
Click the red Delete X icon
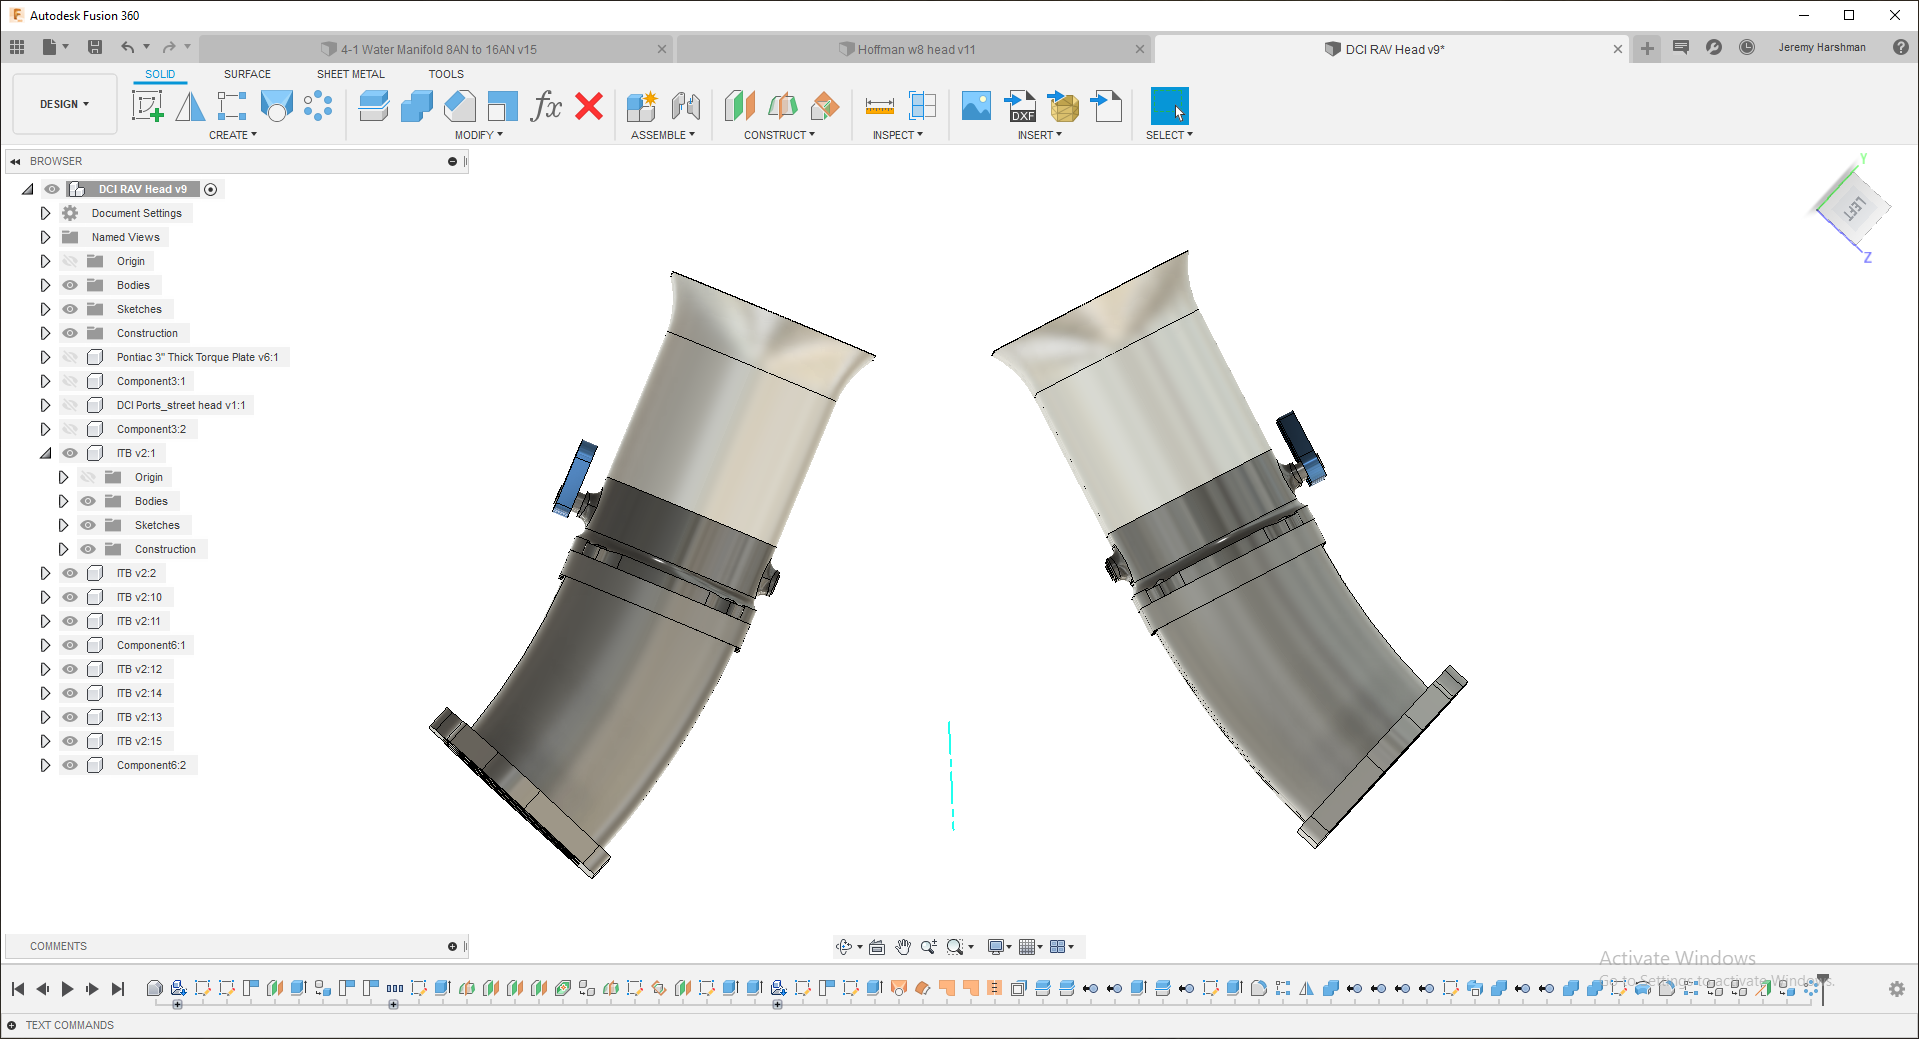589,106
